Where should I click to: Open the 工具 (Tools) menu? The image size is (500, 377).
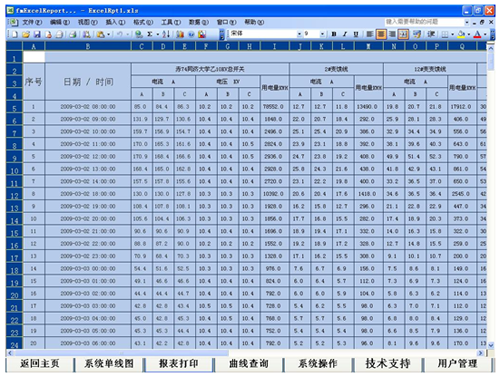[171, 22]
